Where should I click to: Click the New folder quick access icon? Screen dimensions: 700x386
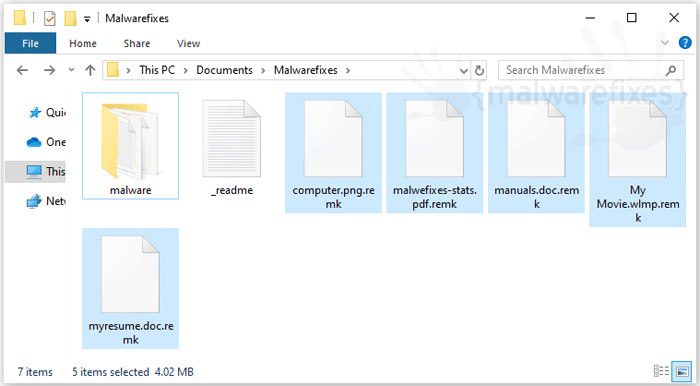[x=70, y=18]
